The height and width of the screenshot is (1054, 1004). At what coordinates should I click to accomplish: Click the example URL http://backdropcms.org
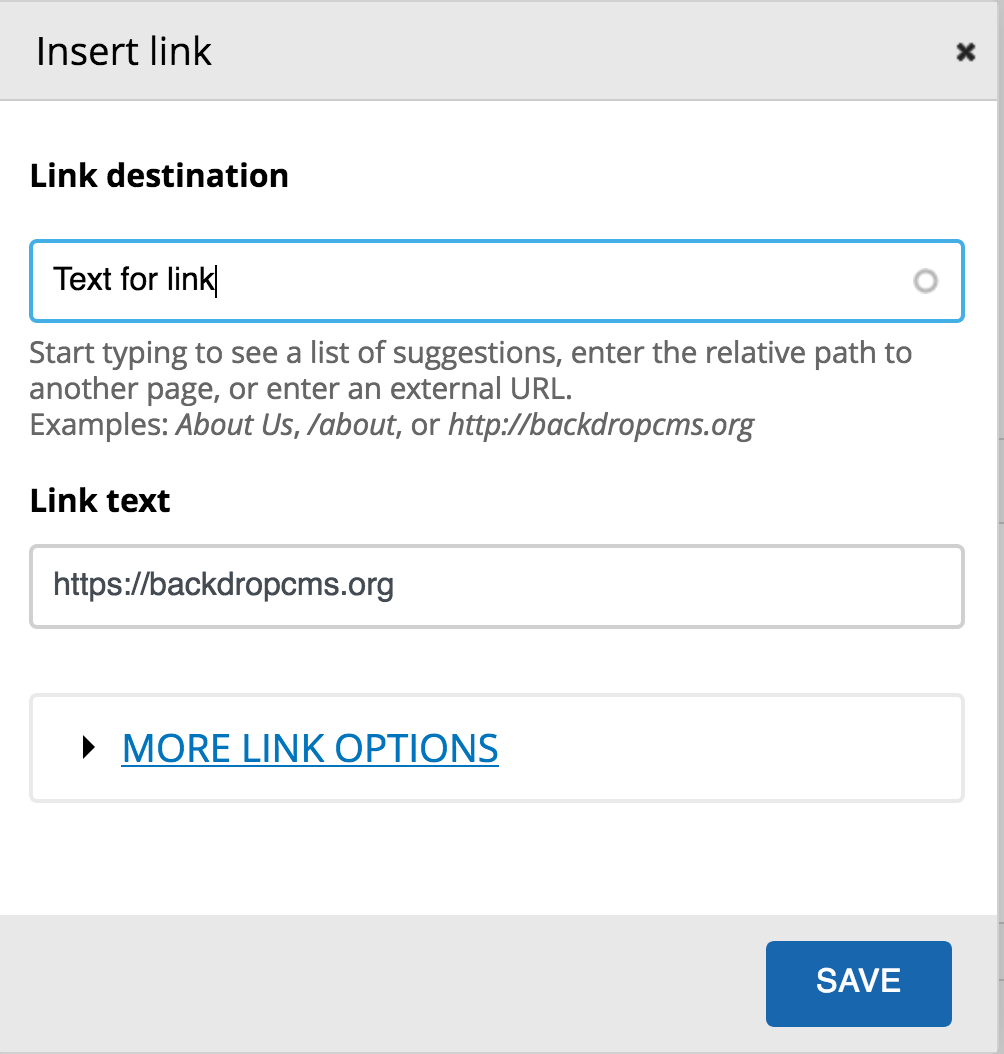(x=600, y=424)
